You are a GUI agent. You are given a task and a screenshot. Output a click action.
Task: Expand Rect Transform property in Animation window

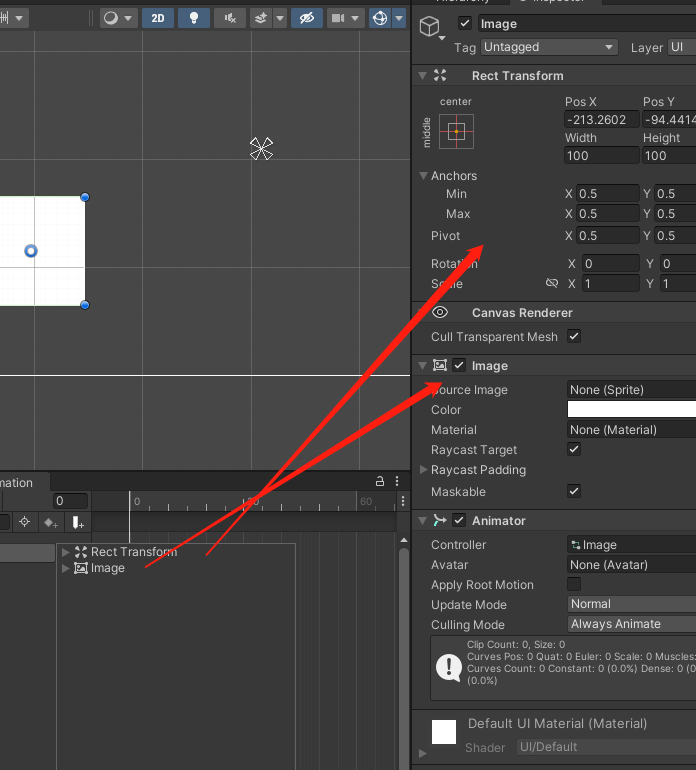(65, 552)
